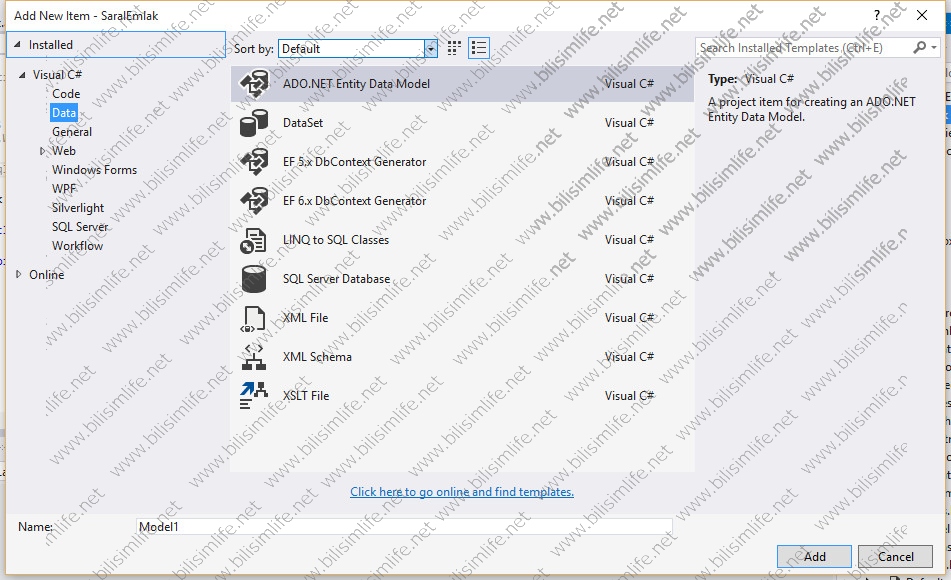Open search options dropdown arrow
This screenshot has width=951, height=580.
(934, 47)
